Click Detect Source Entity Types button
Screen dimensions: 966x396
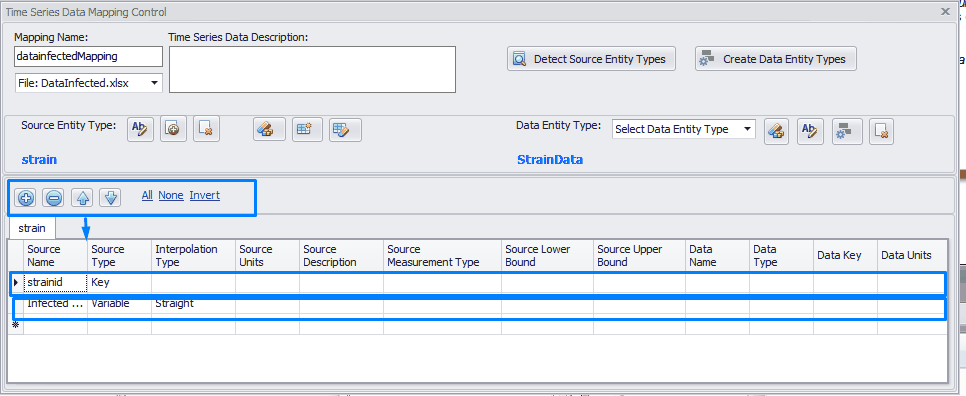[x=591, y=59]
